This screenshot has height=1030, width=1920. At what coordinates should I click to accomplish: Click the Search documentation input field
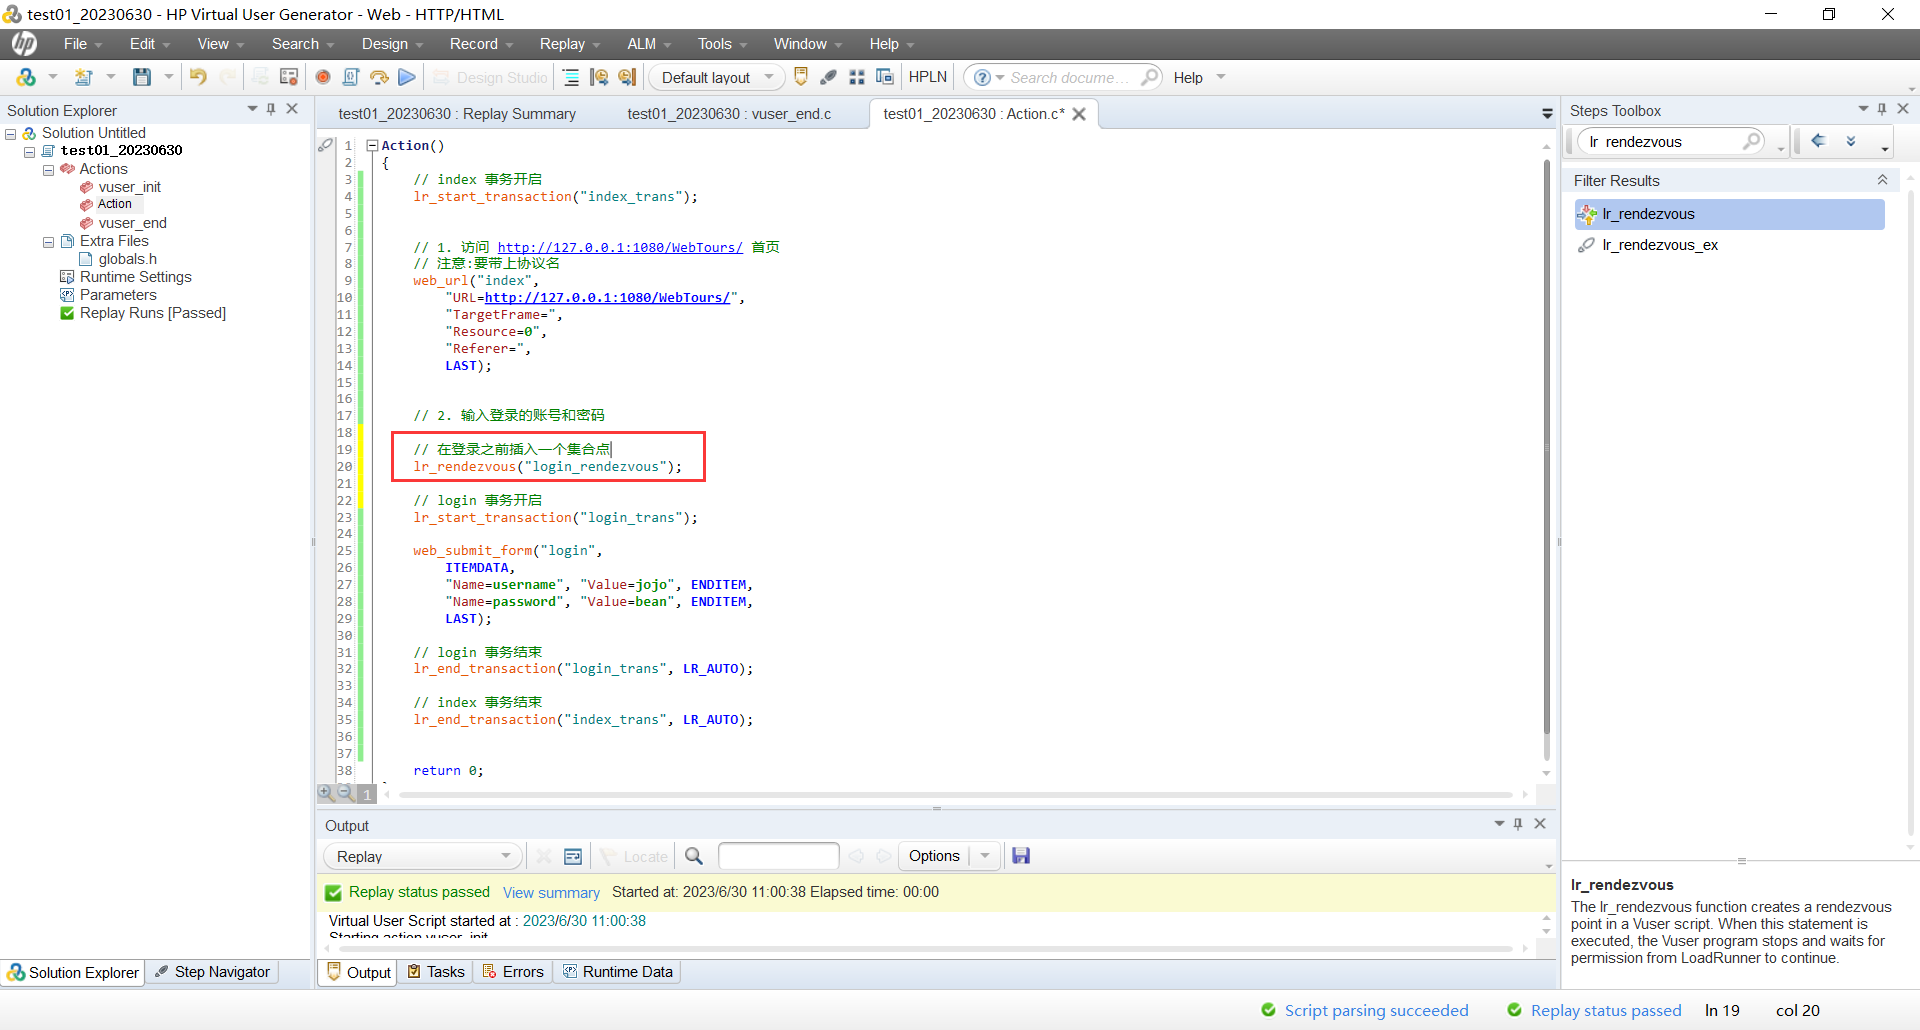pos(1068,77)
